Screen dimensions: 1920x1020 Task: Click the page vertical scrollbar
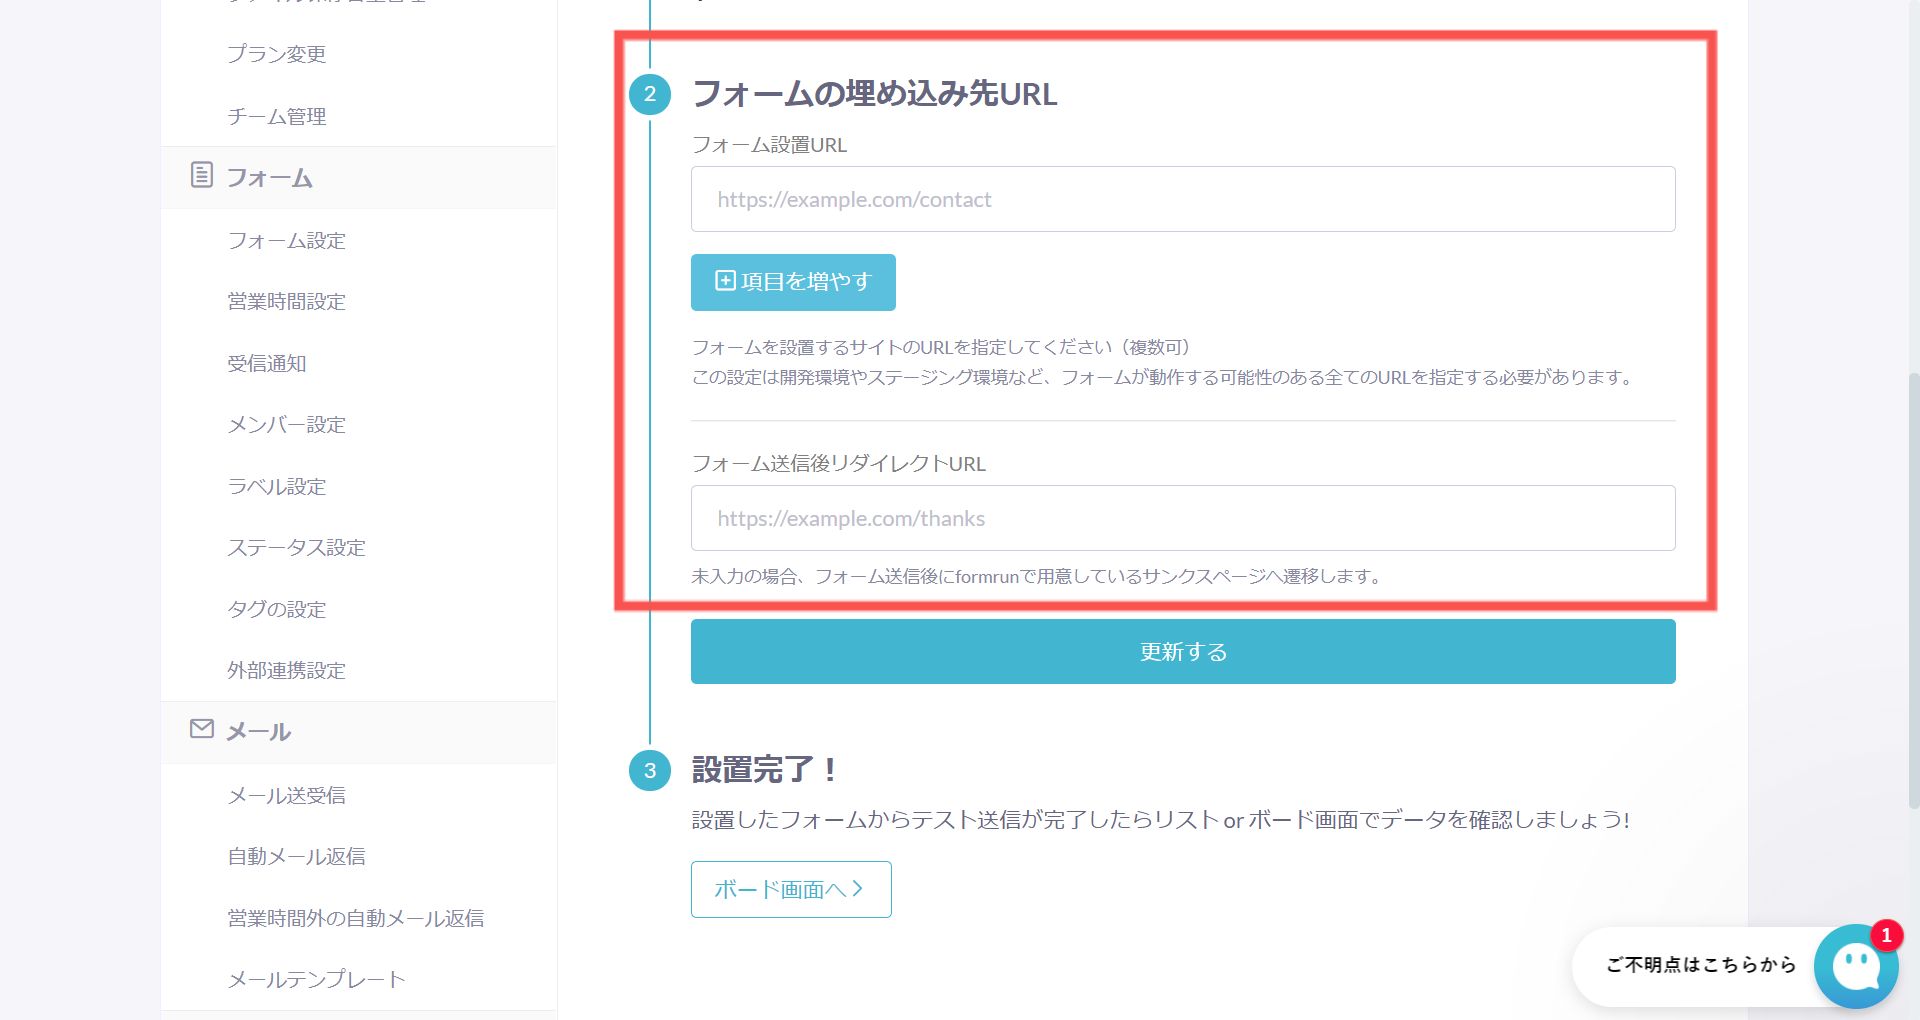pyautogui.click(x=1913, y=590)
